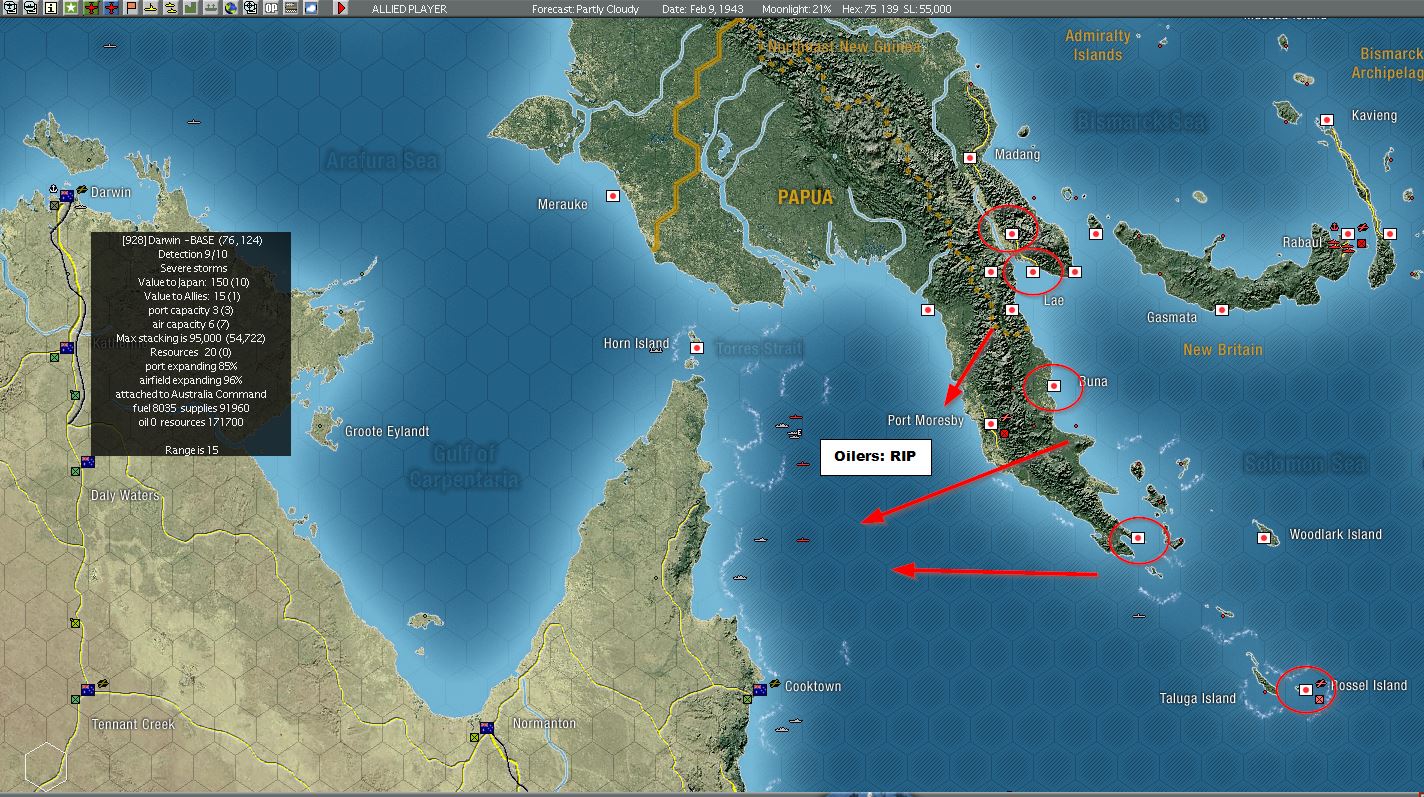Select the Japanese flag at Horn Island
Image resolution: width=1424 pixels, height=797 pixels.
696,347
